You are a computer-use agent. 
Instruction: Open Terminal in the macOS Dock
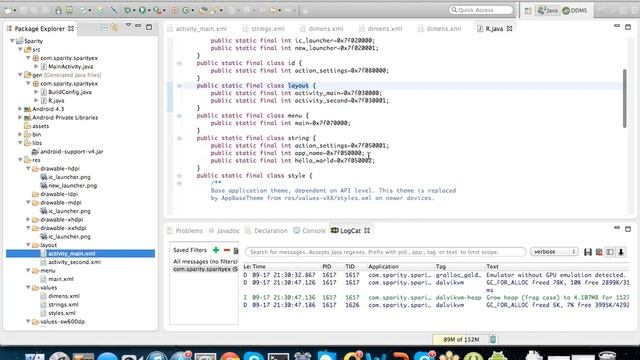tap(278, 356)
